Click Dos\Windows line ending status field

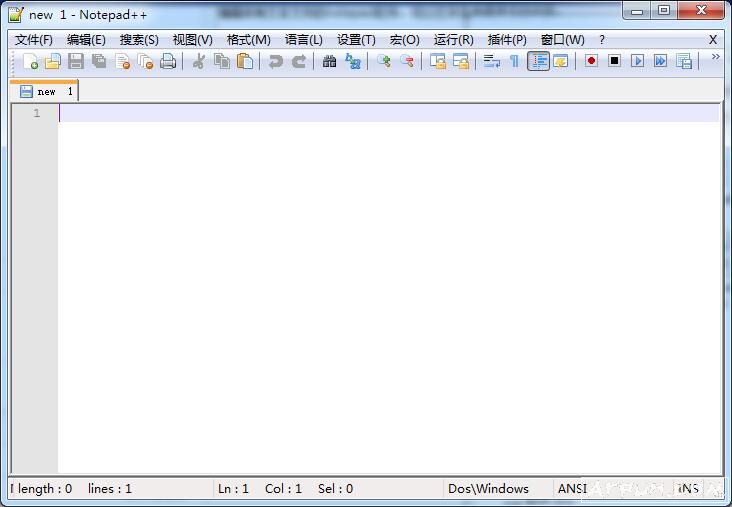(x=488, y=489)
